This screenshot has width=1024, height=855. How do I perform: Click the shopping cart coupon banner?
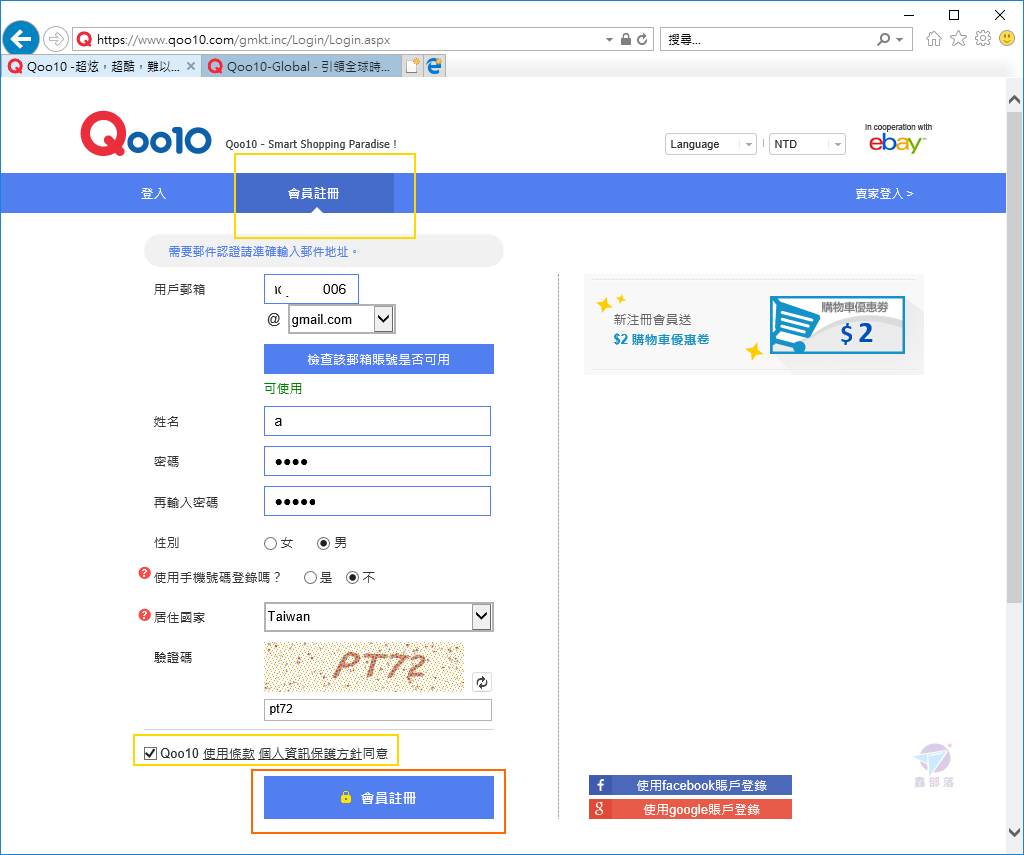(754, 325)
